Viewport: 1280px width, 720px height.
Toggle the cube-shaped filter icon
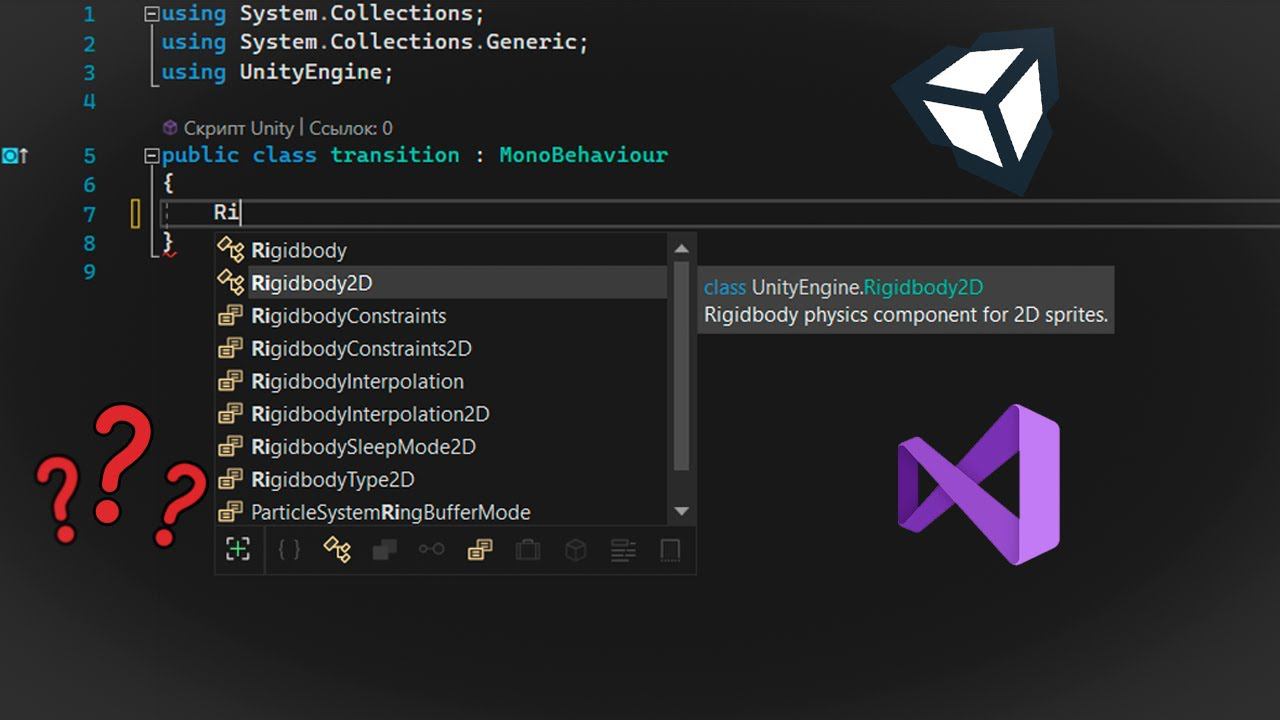pos(575,549)
